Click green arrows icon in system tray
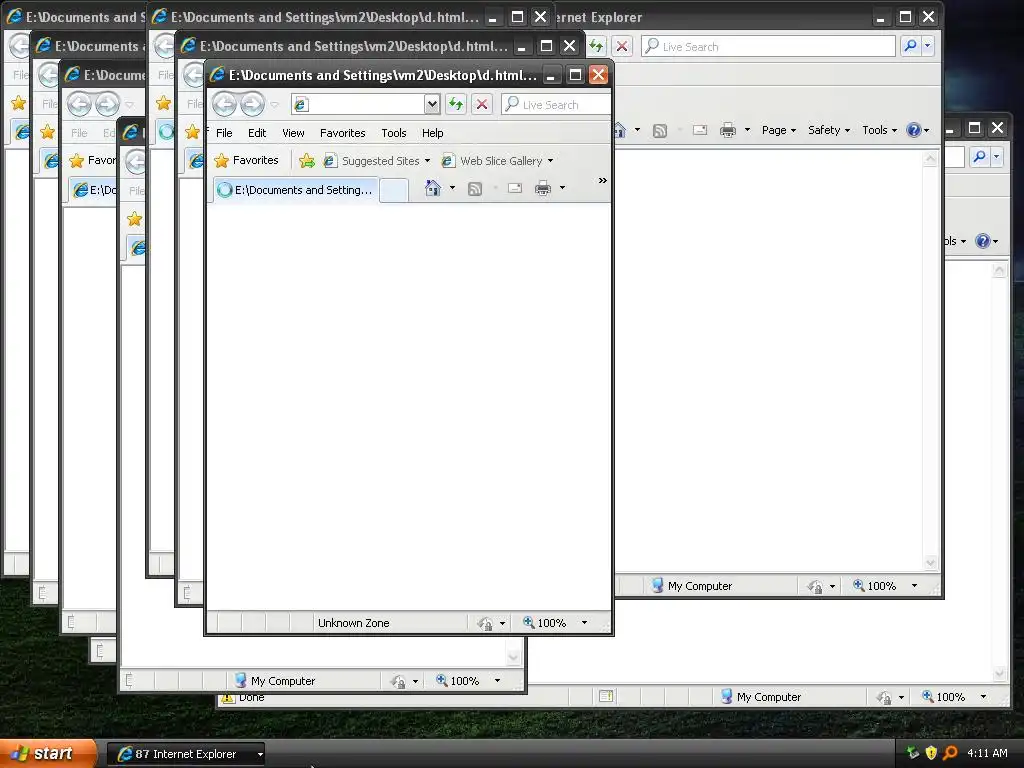 click(912, 752)
